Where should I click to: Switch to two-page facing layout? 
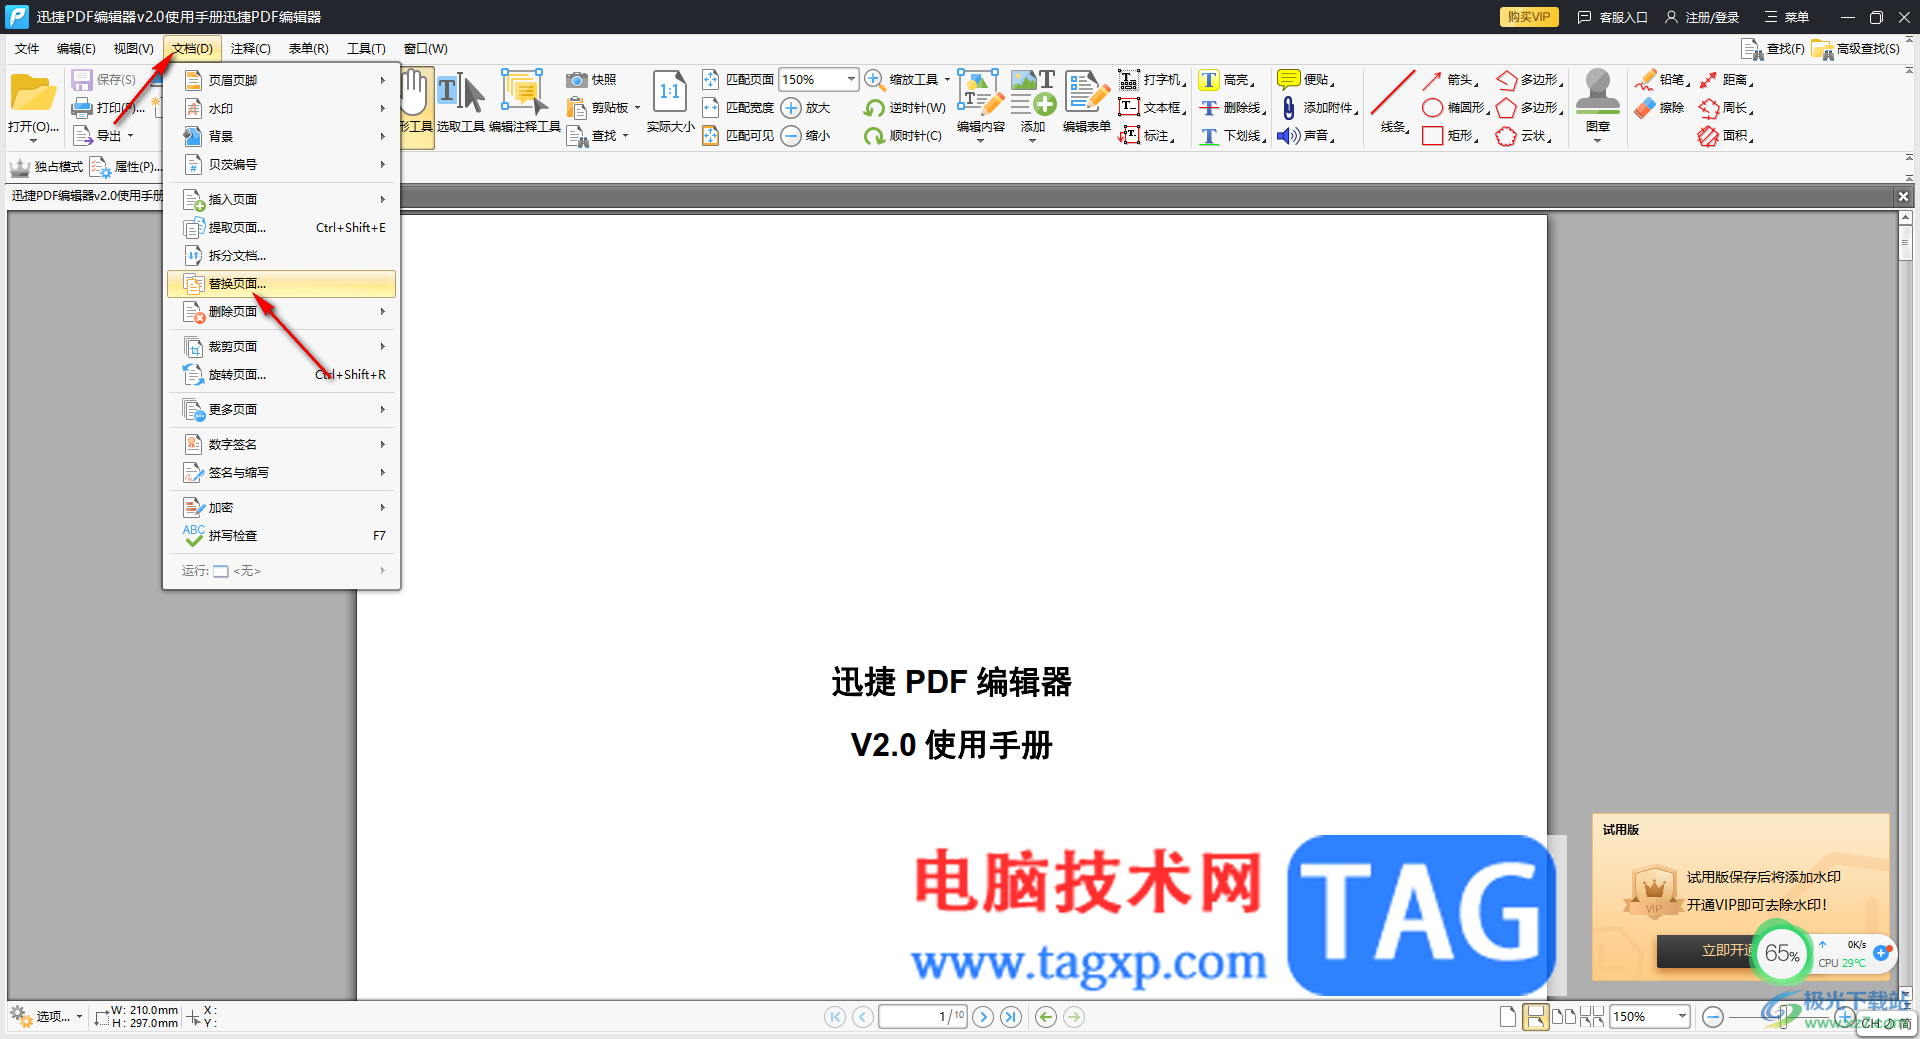pos(1563,1017)
